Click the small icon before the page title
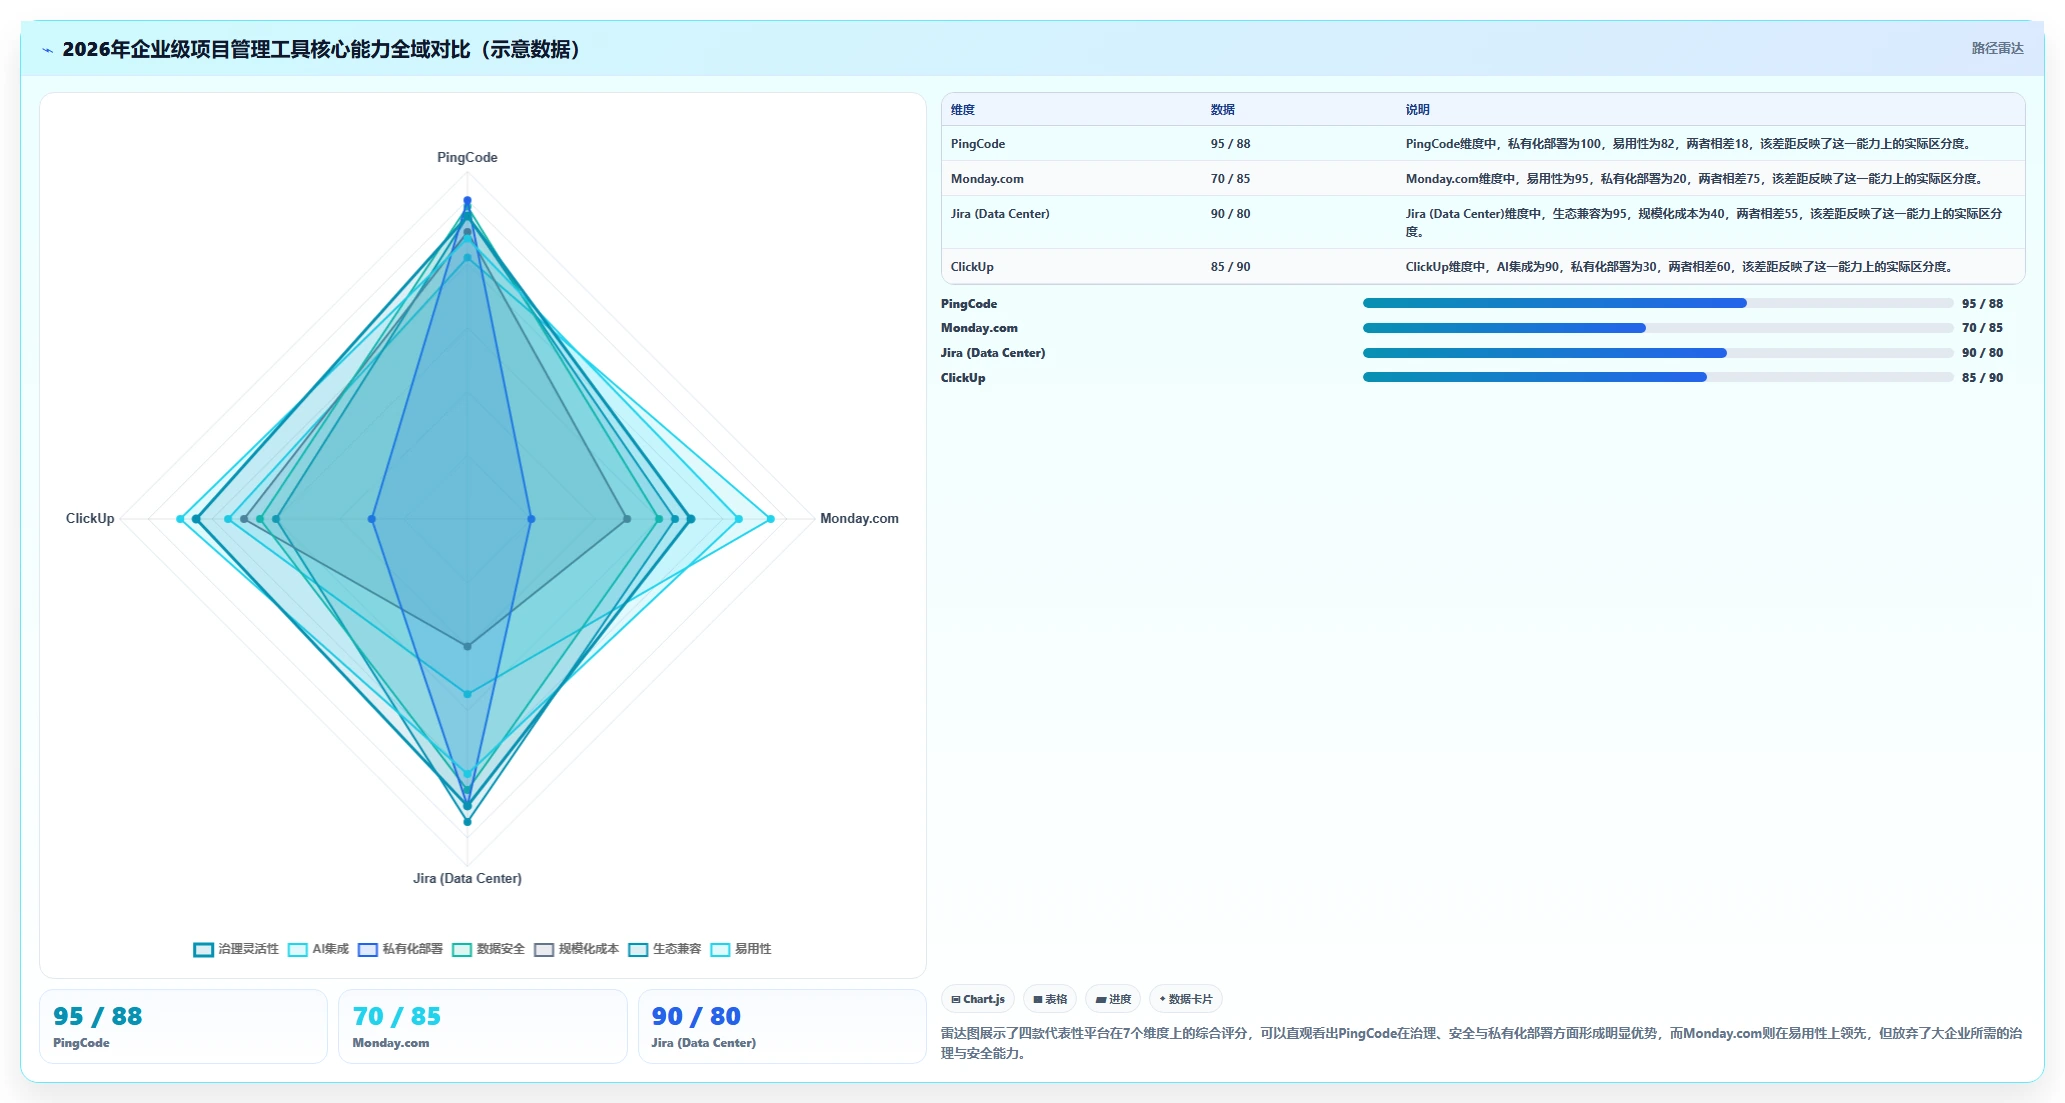 [47, 50]
